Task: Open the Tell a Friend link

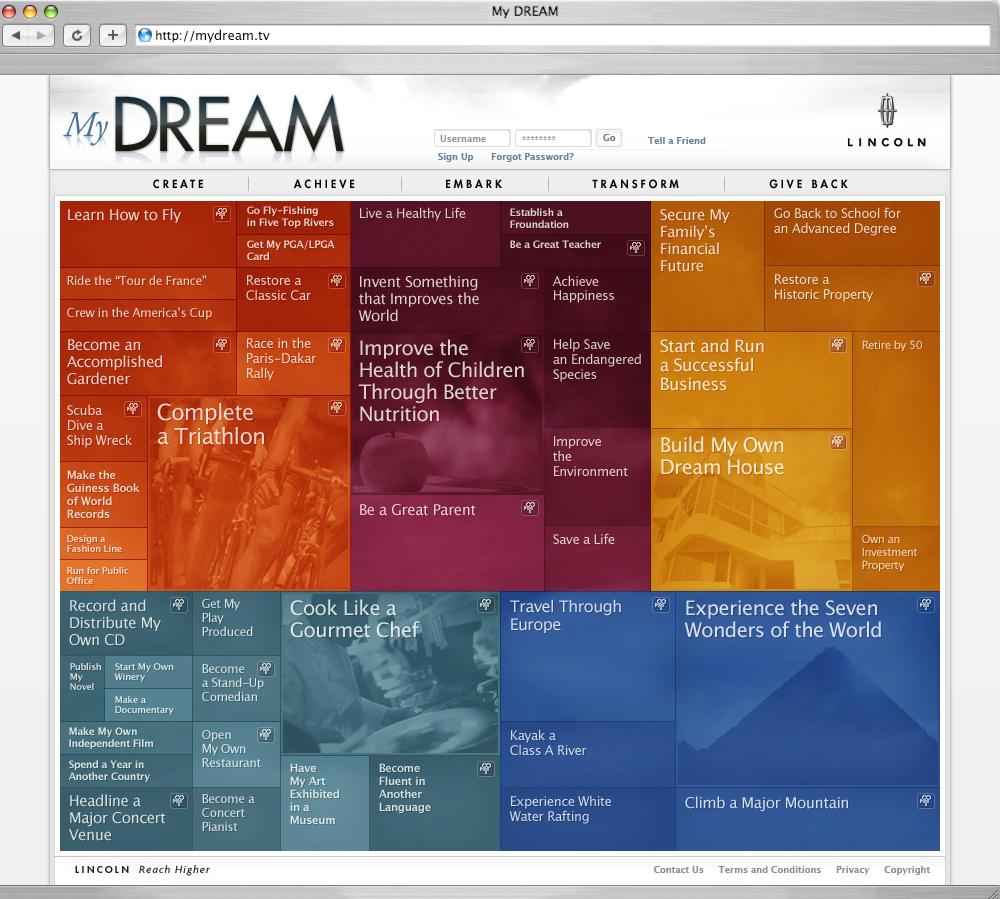Action: [x=677, y=141]
